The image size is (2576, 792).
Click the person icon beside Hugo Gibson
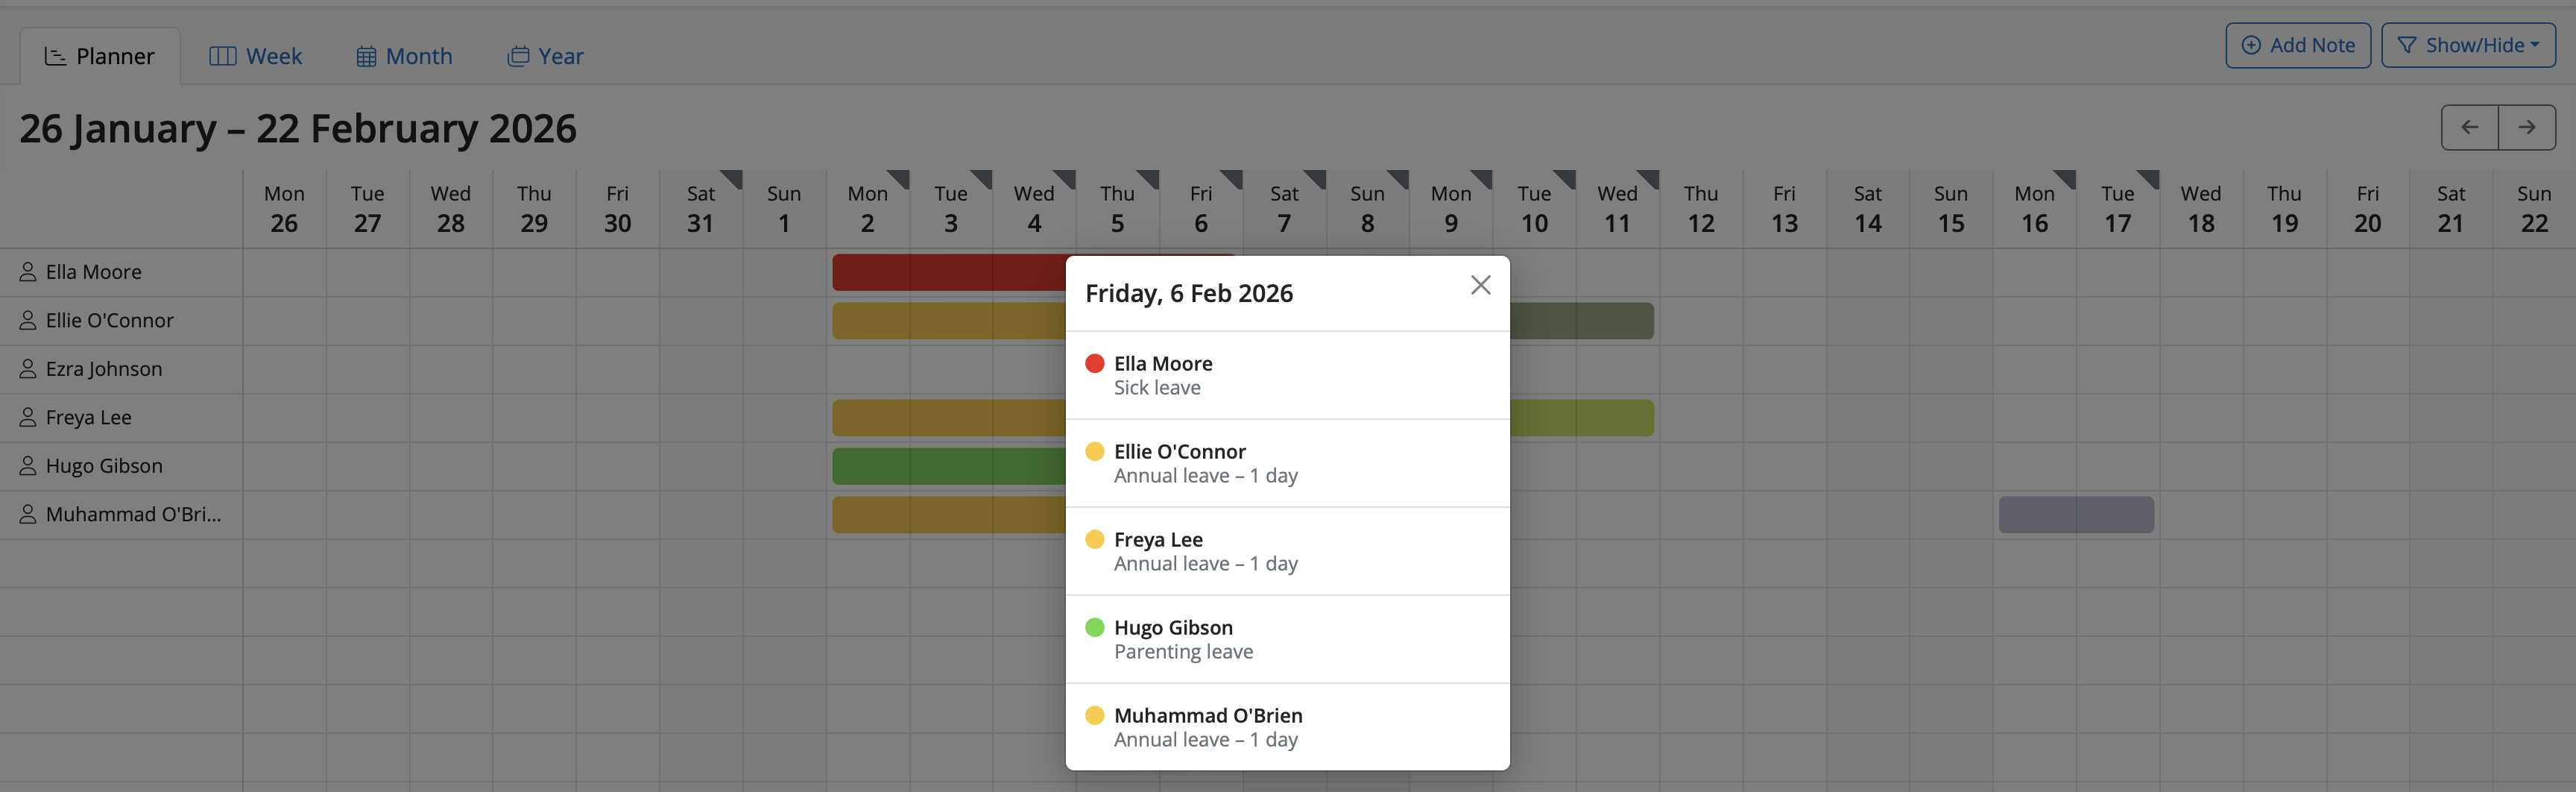pos(28,466)
